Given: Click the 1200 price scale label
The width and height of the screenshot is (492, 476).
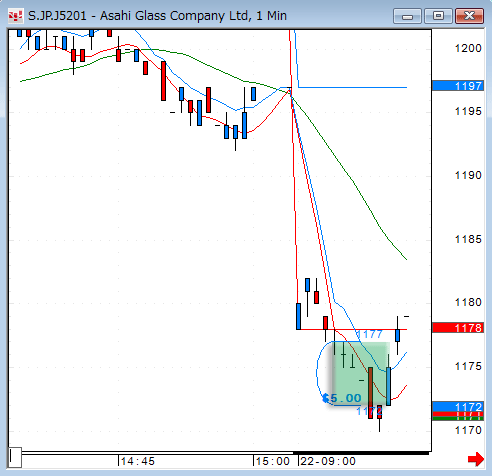Looking at the screenshot, I should (468, 48).
